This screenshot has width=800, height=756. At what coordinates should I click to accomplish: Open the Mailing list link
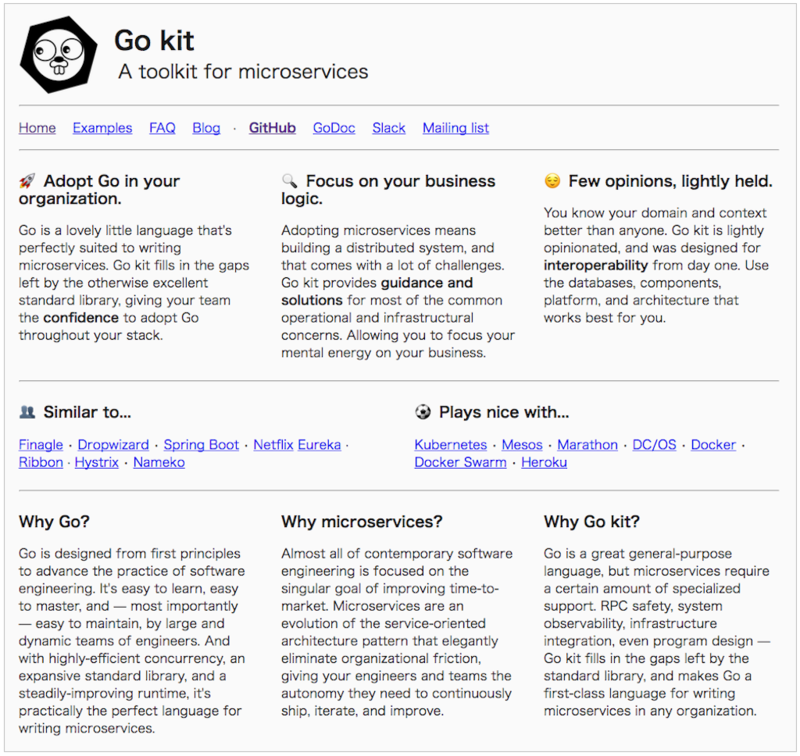455,128
